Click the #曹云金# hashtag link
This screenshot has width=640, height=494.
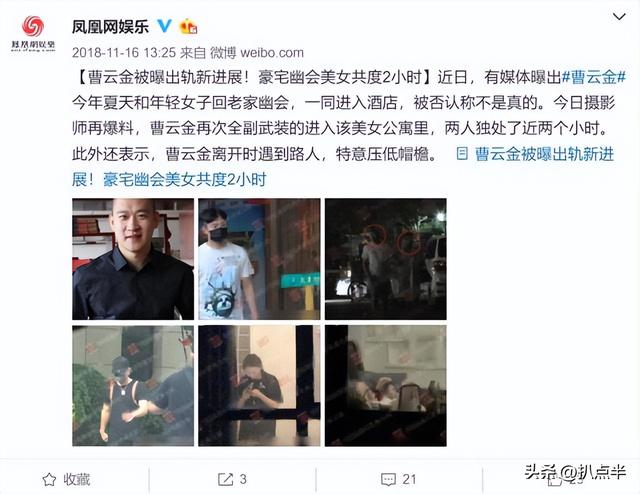(x=594, y=77)
